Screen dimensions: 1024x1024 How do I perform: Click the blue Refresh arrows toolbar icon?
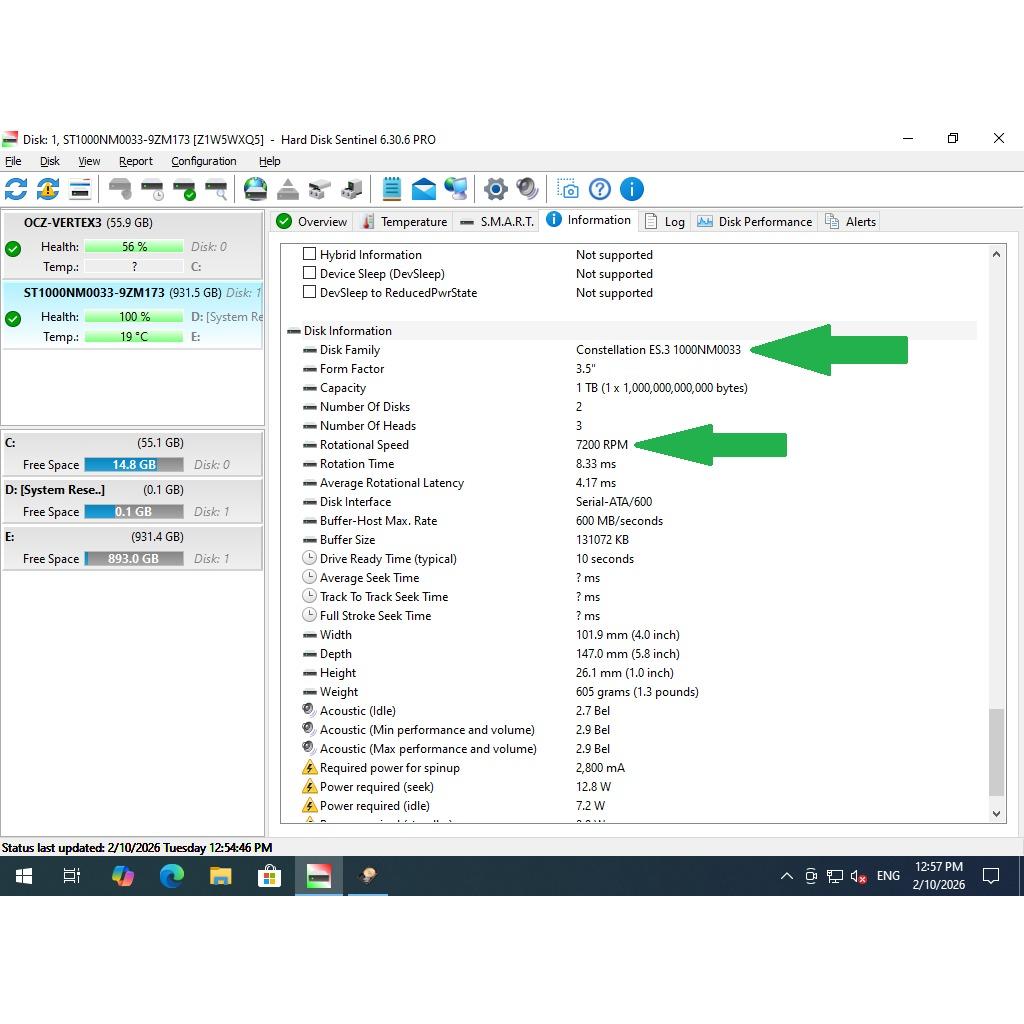[x=16, y=189]
